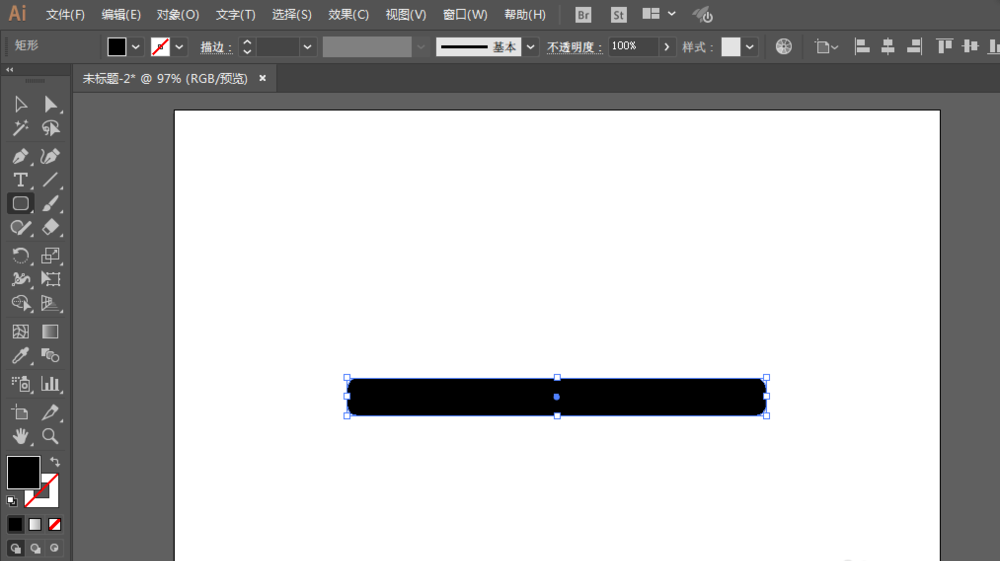Click 描边 stroke panel link
This screenshot has width=1000, height=561.
(x=216, y=47)
